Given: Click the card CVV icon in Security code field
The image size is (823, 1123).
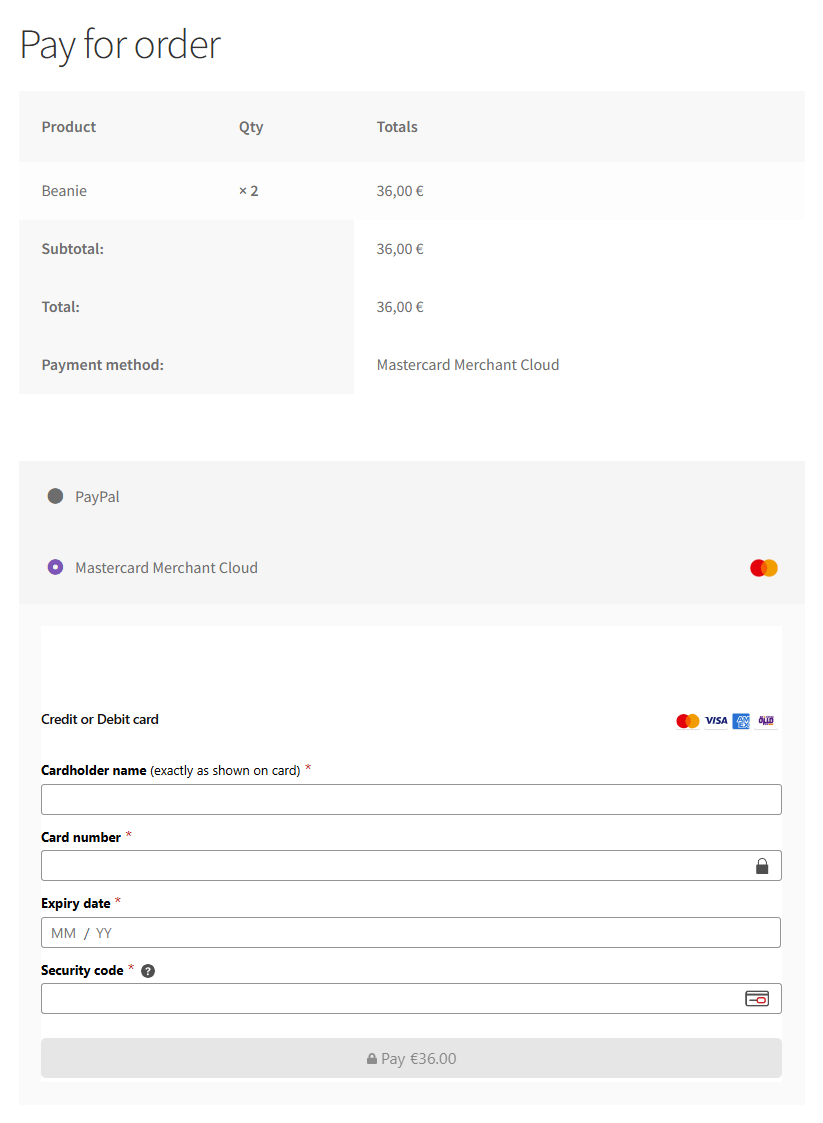Looking at the screenshot, I should (x=757, y=998).
